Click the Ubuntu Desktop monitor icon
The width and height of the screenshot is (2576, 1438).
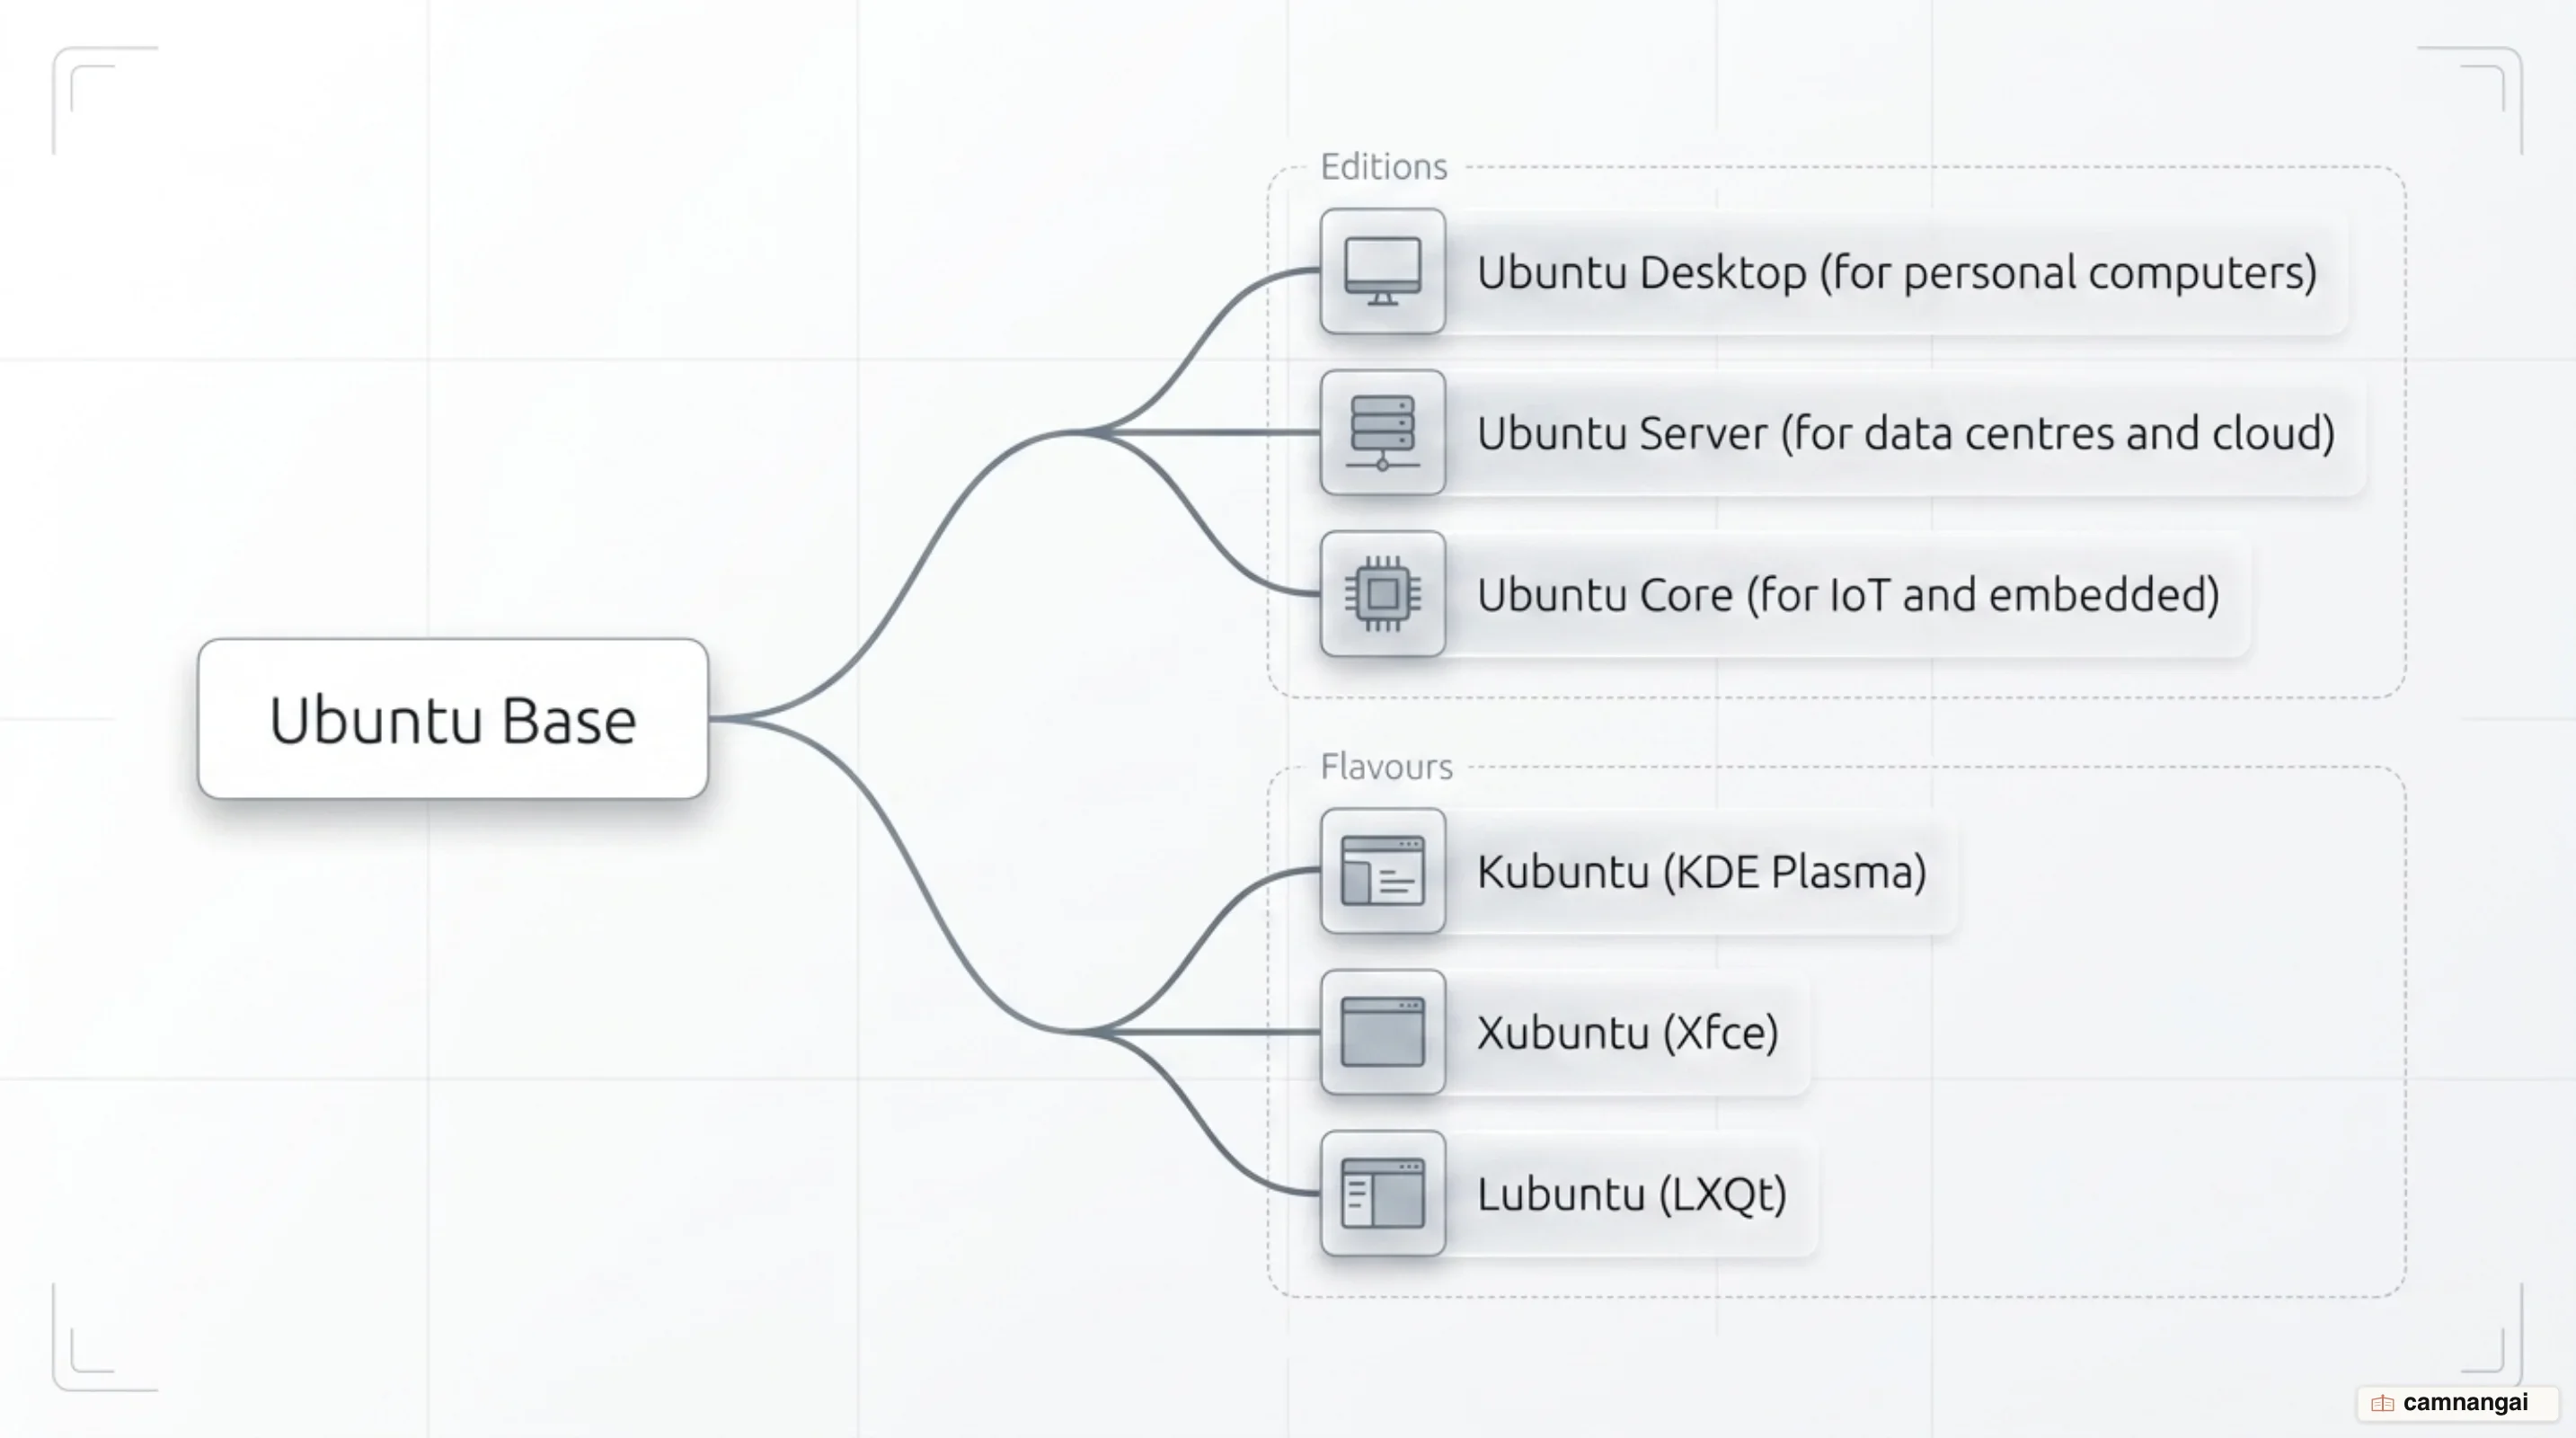[1382, 271]
